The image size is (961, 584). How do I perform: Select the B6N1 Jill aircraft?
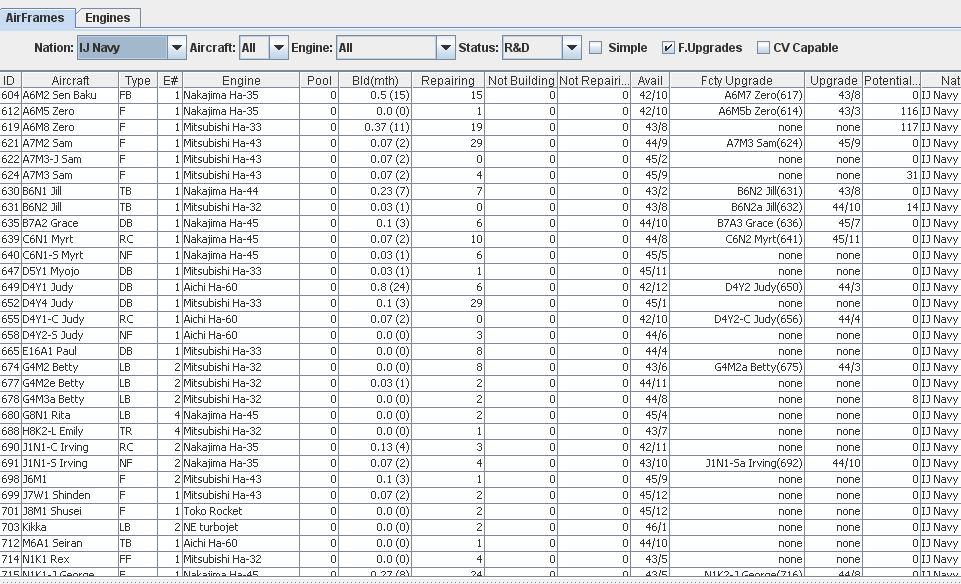point(70,191)
